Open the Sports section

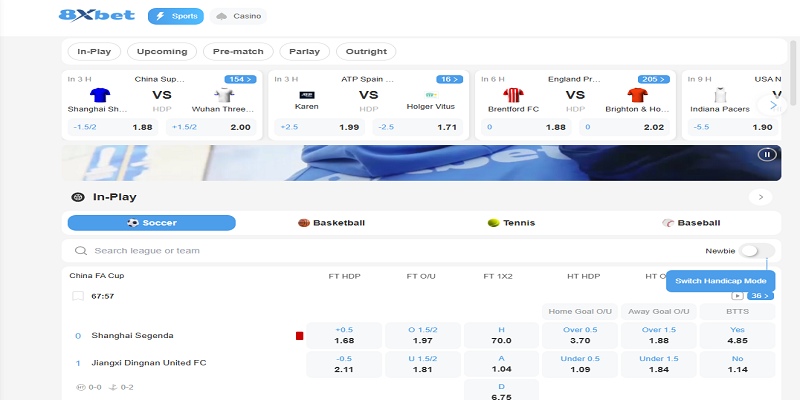(x=176, y=16)
